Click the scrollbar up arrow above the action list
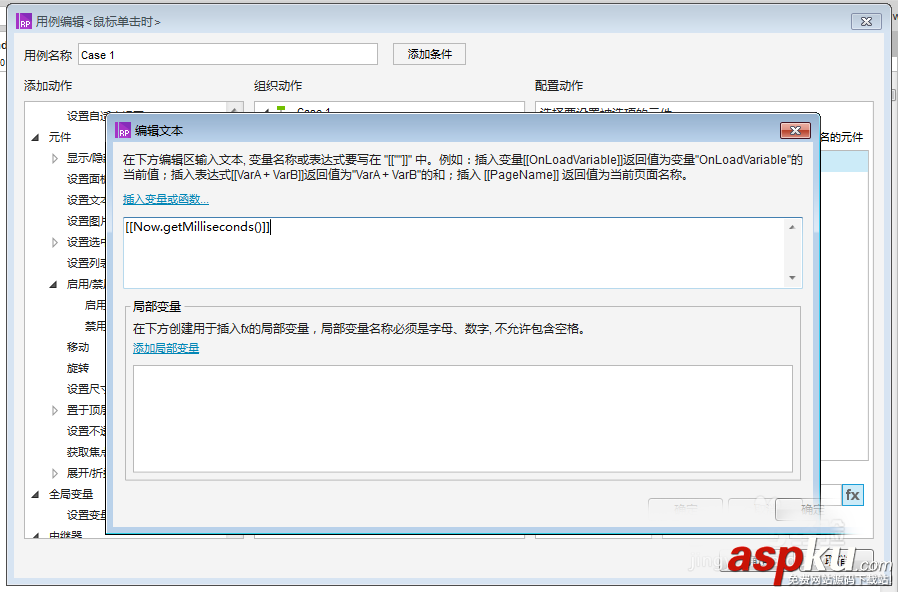898x592 pixels. [232, 107]
